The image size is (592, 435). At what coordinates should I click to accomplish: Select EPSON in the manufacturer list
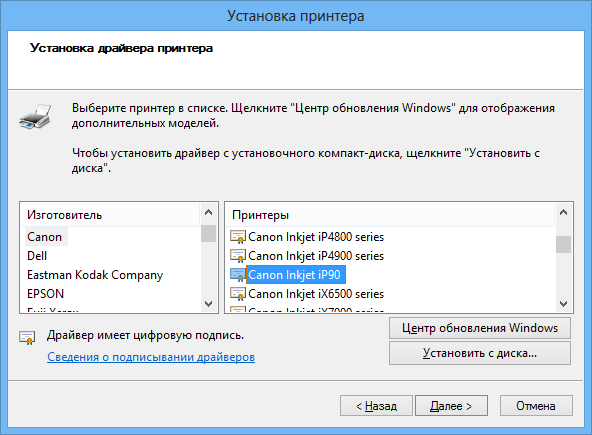coord(45,293)
